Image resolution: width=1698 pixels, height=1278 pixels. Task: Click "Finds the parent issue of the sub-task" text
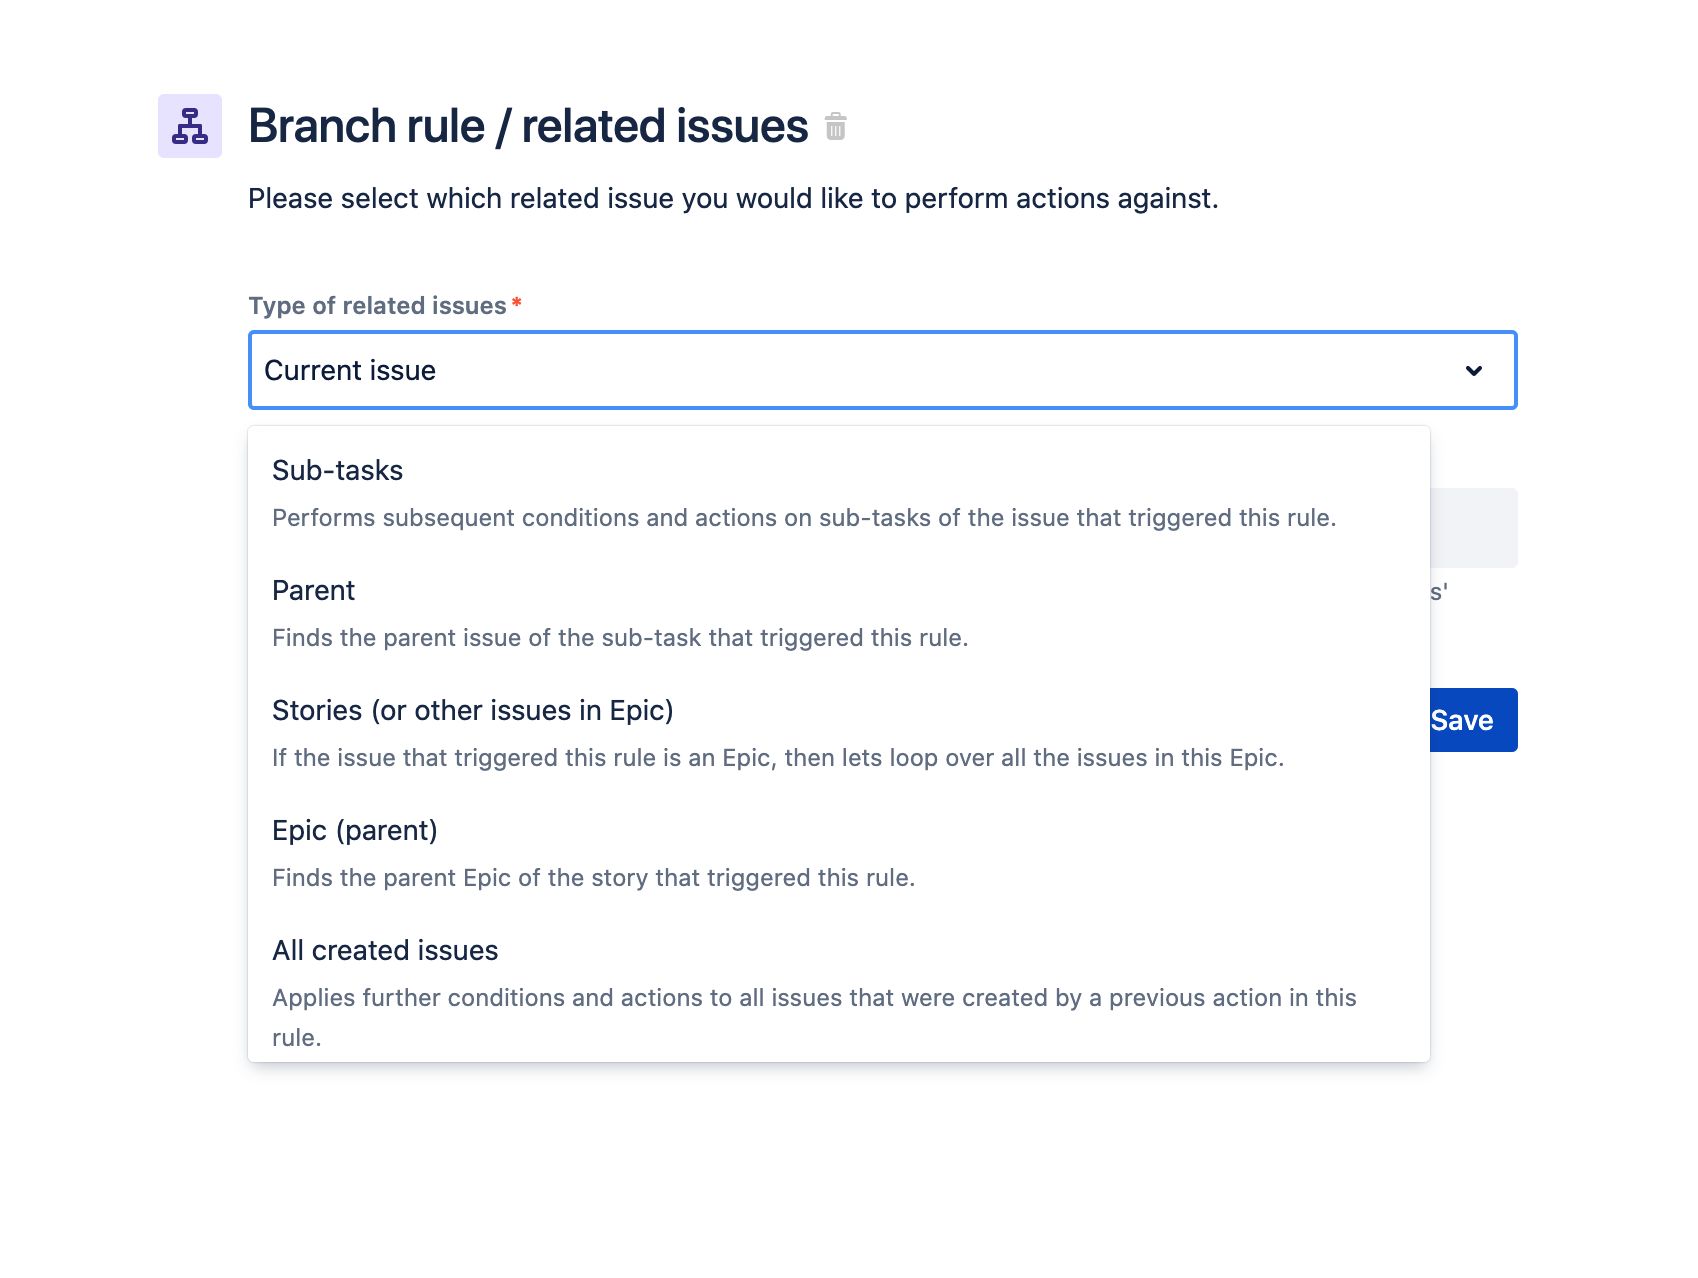tap(620, 638)
